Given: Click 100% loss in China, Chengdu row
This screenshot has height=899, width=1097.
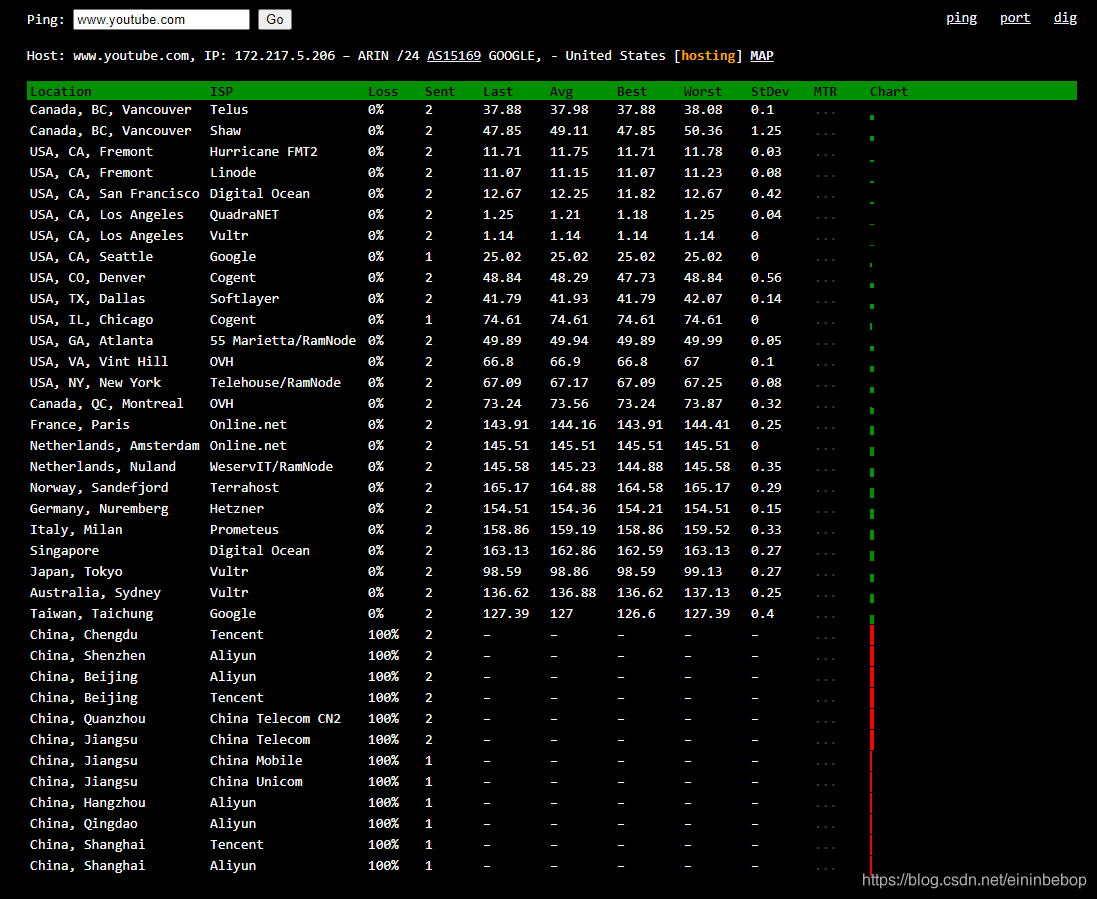Looking at the screenshot, I should [x=383, y=635].
